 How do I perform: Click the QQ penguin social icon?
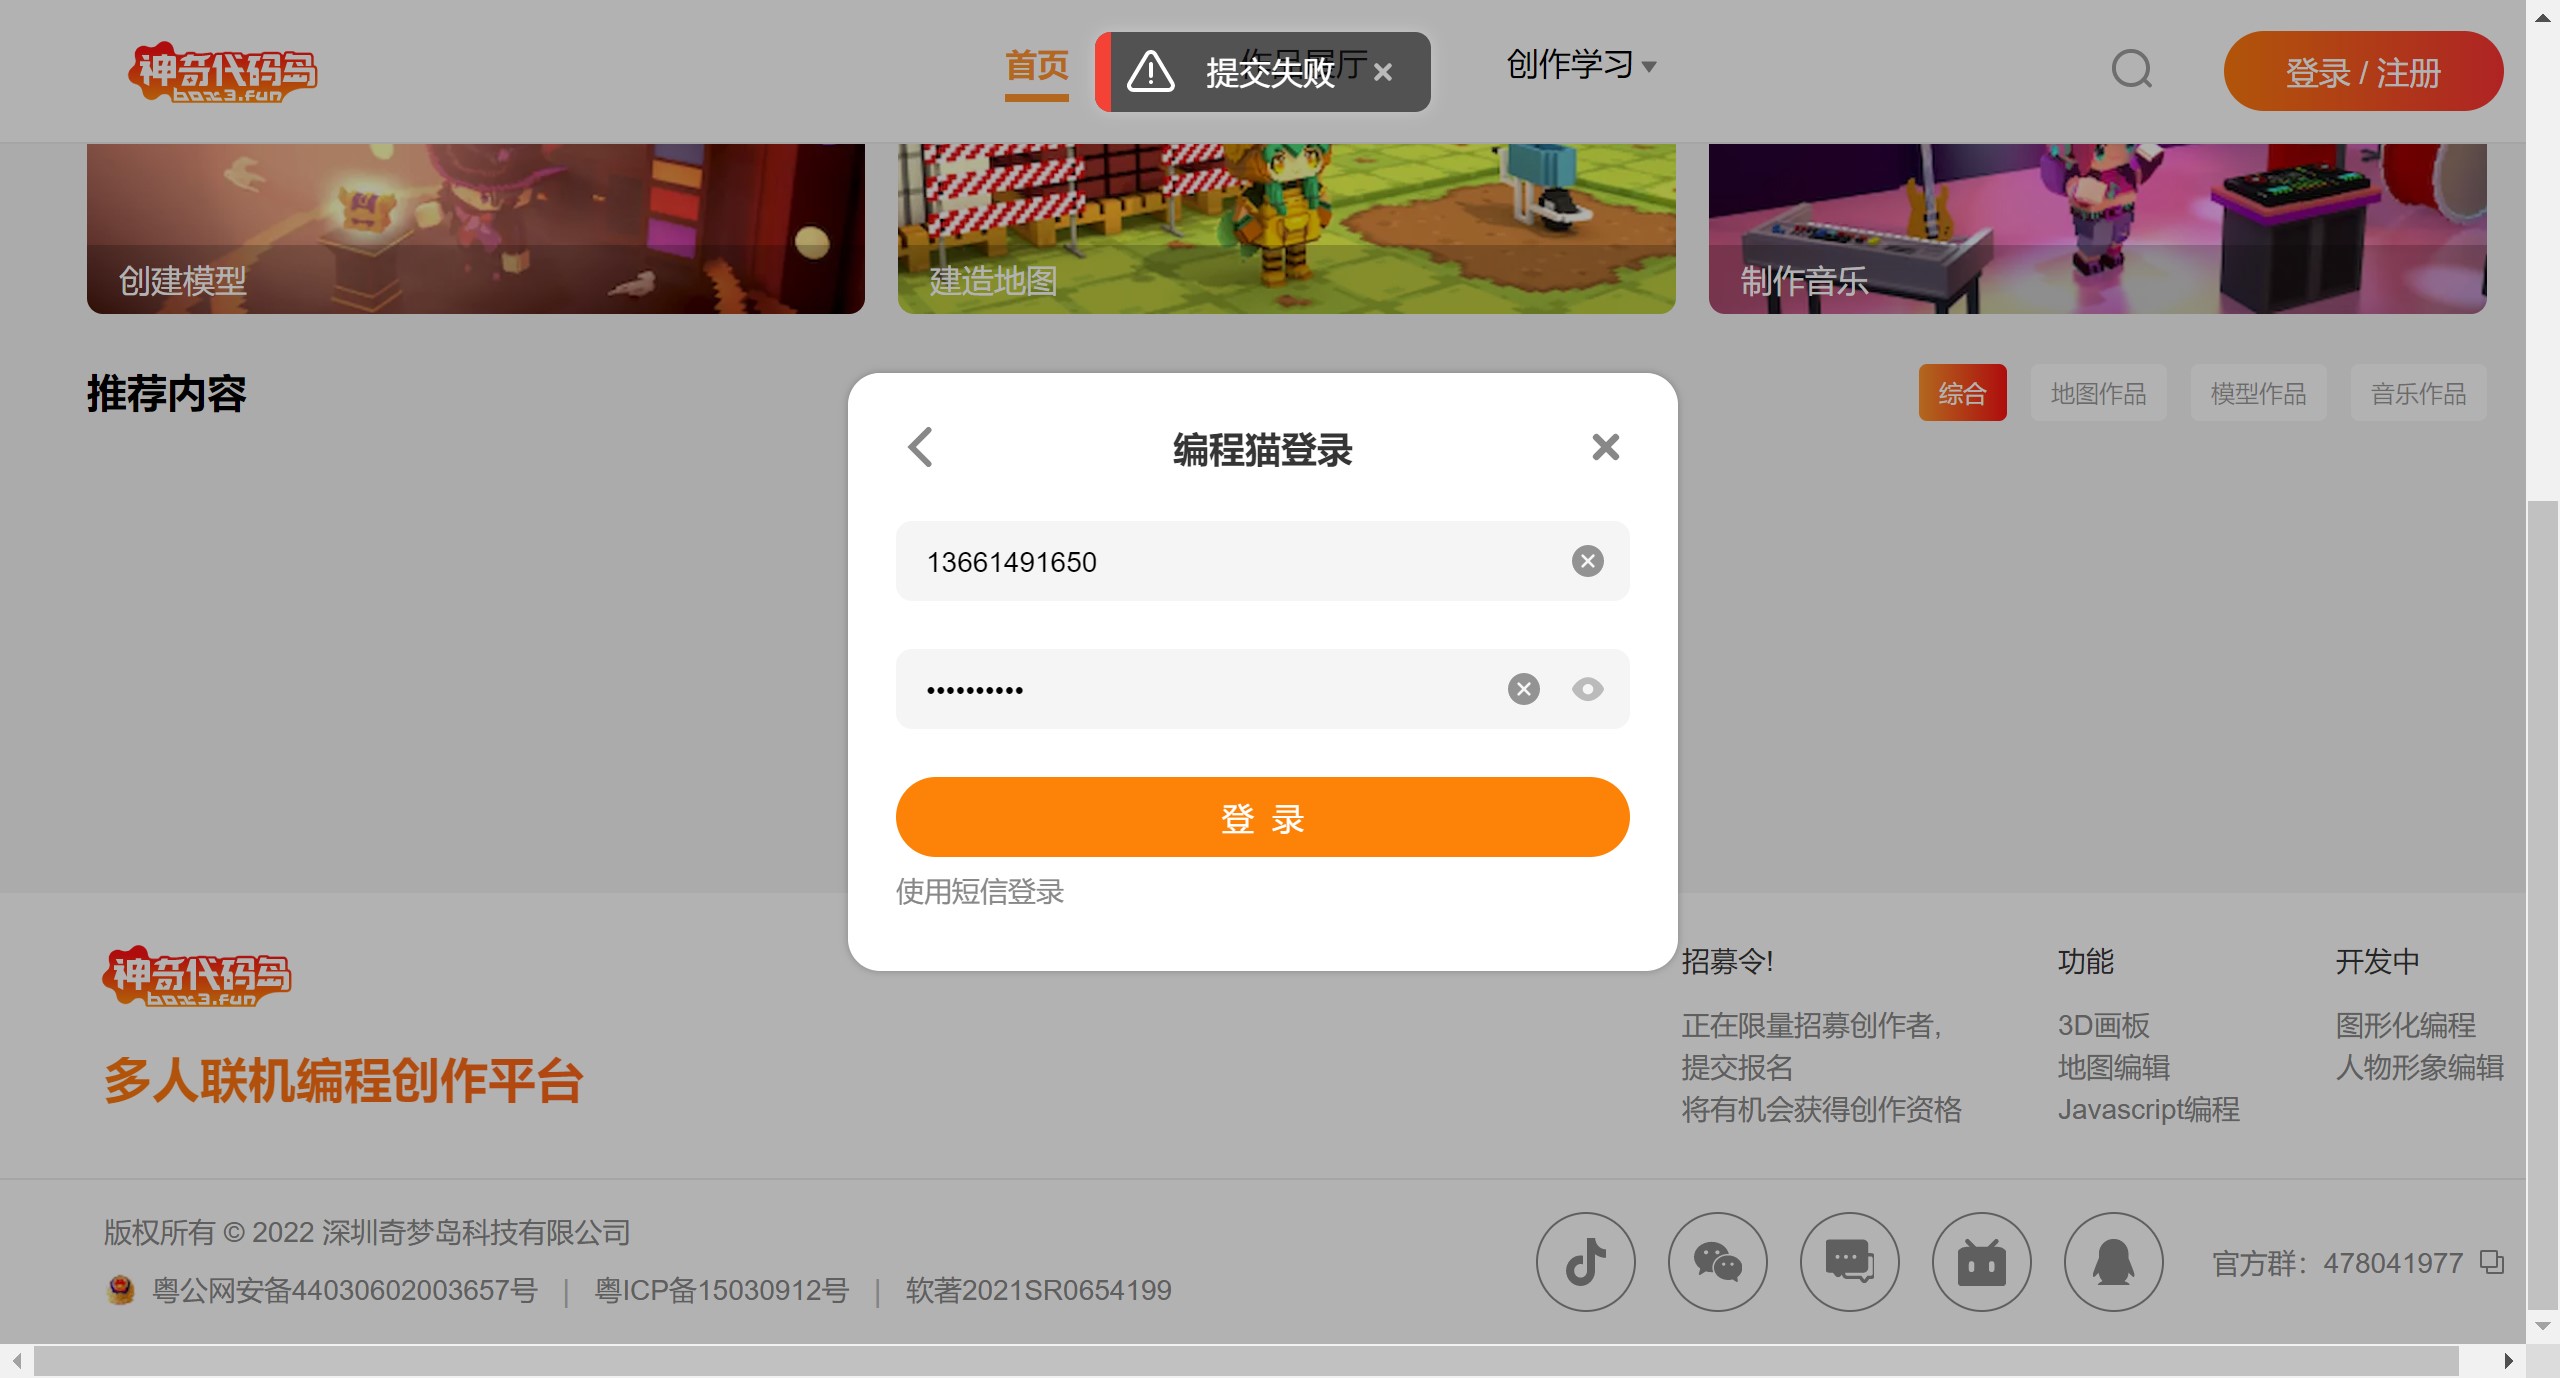click(2113, 1262)
